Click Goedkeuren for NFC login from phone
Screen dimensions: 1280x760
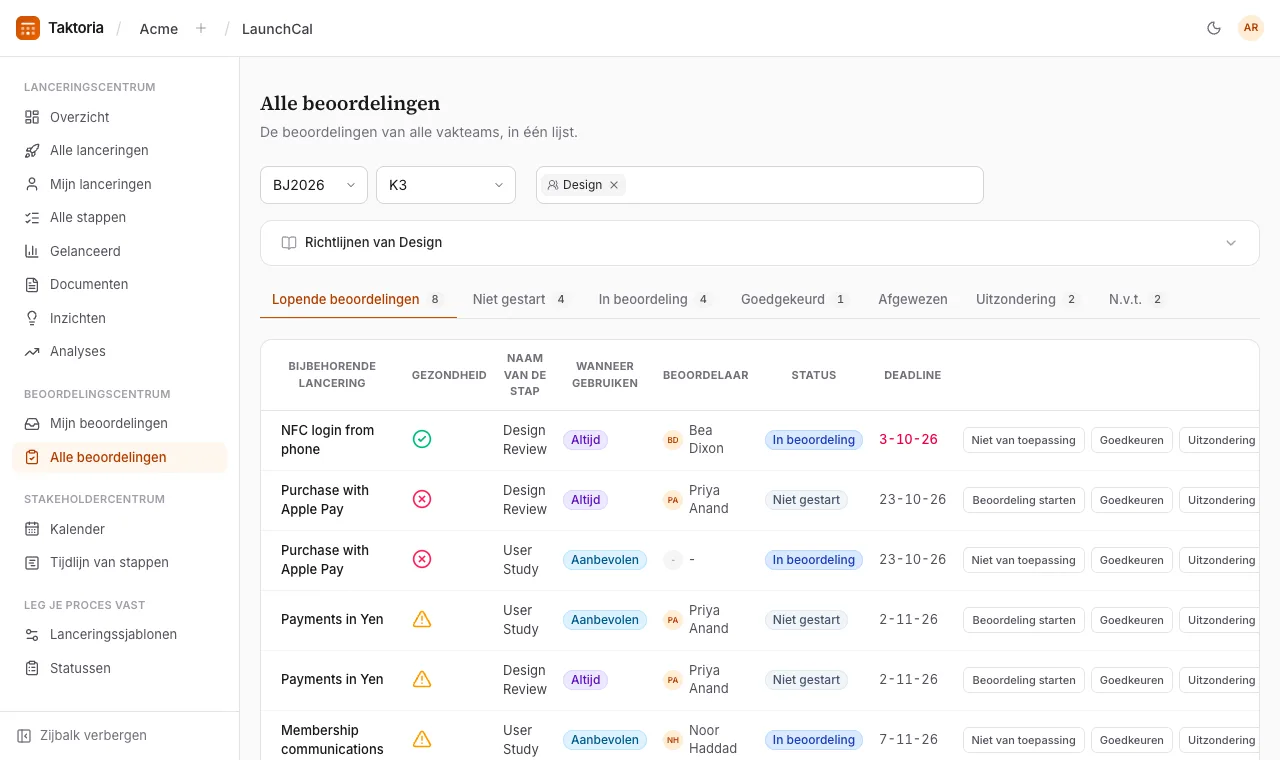1132,440
